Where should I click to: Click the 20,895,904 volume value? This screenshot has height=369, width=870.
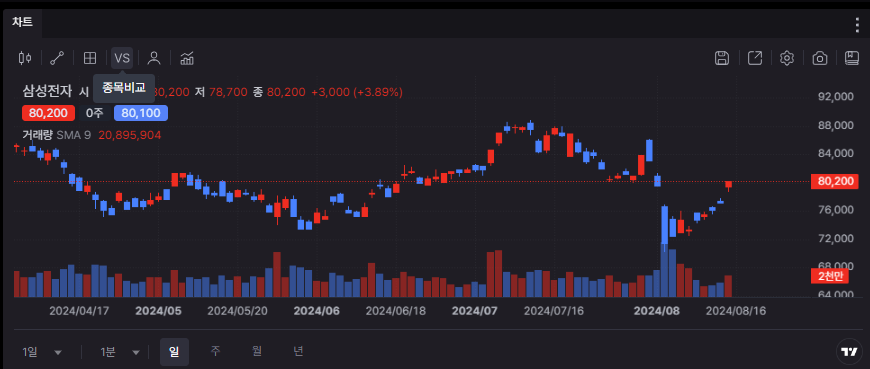[x=130, y=135]
